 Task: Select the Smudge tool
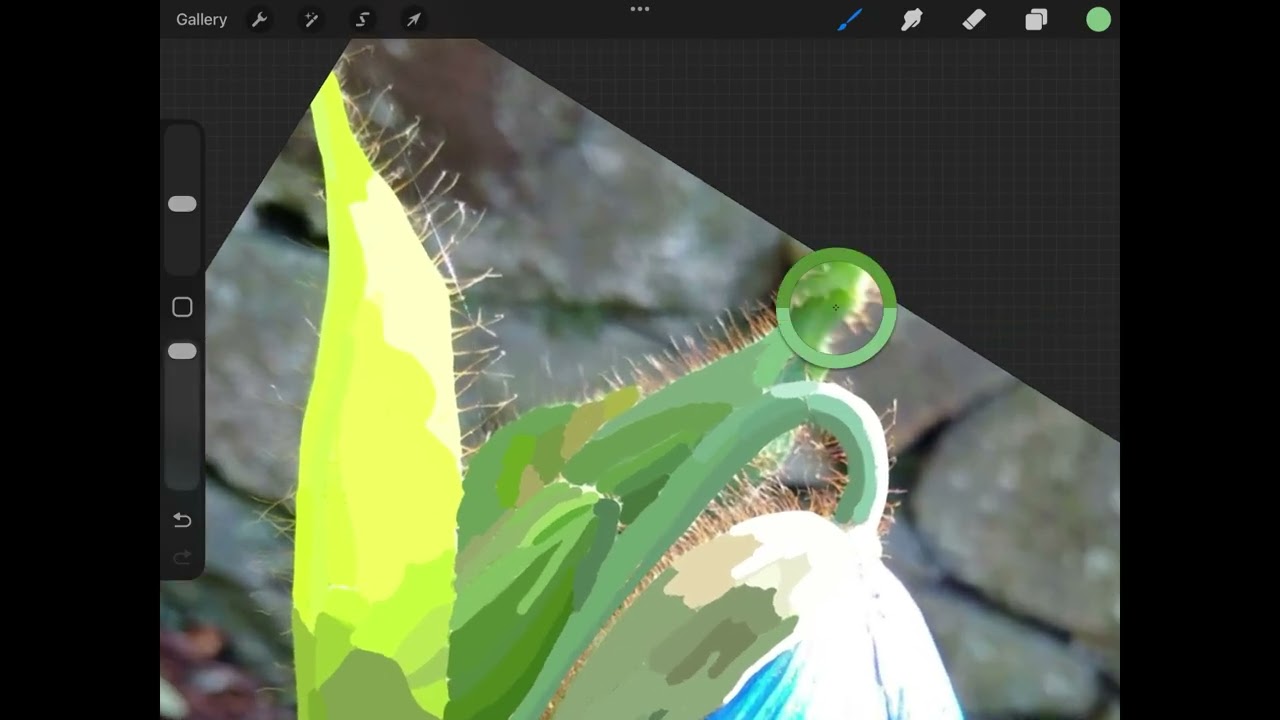pyautogui.click(x=912, y=20)
